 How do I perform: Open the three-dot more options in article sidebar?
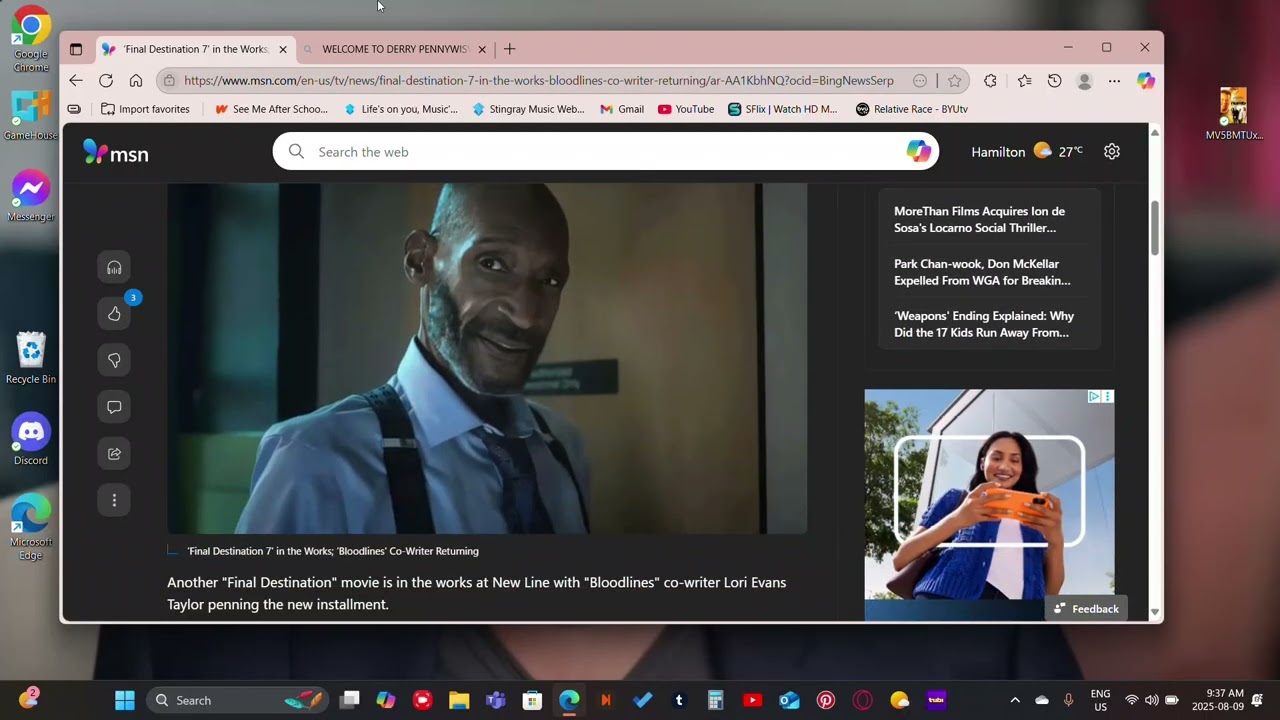(114, 500)
